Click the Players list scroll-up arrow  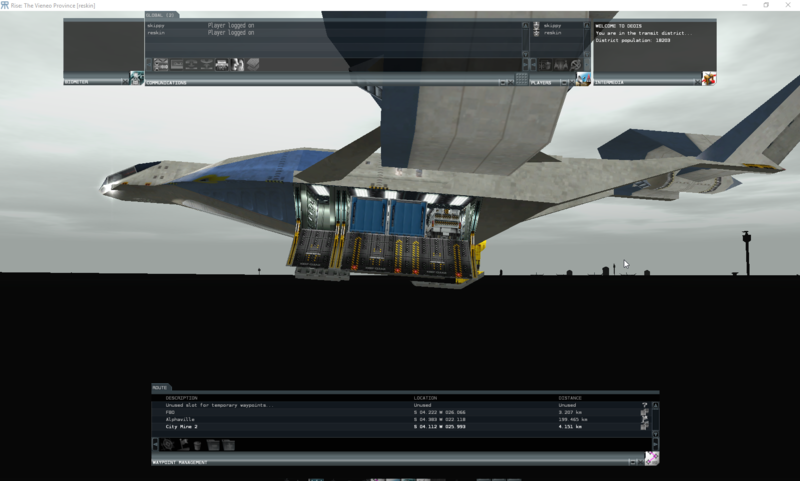[x=587, y=25]
